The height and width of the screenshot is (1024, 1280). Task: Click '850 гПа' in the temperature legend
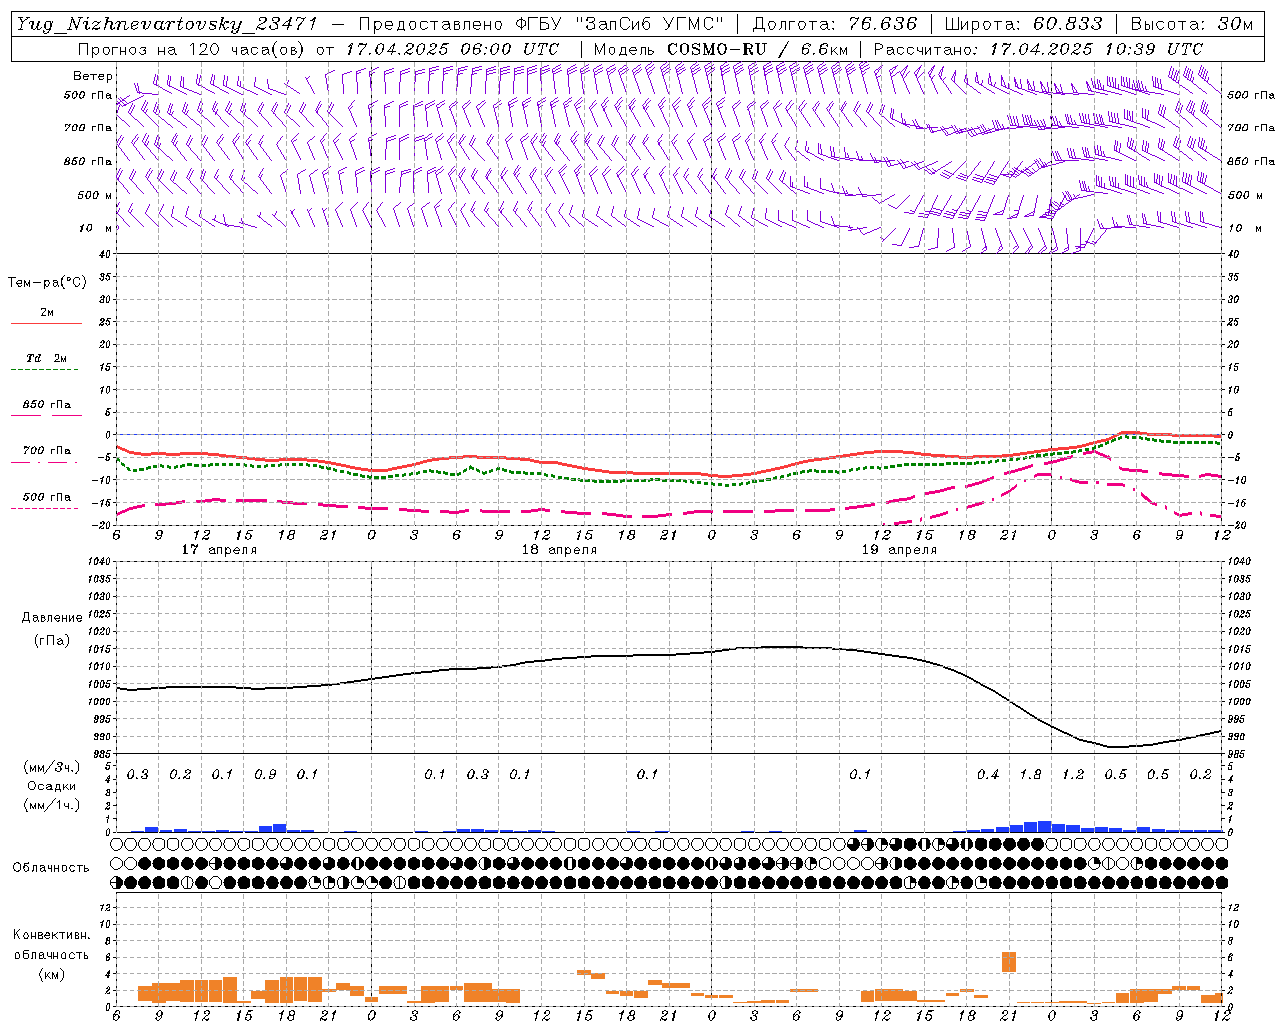pyautogui.click(x=47, y=405)
